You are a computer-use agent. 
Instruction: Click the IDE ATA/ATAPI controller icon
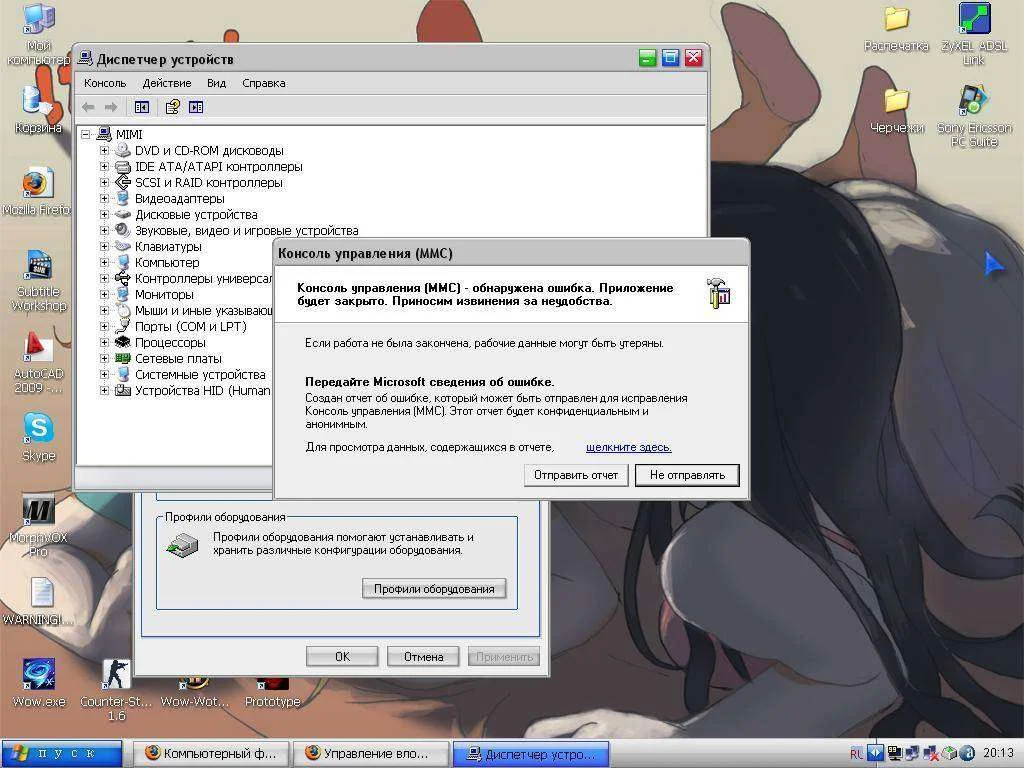[x=123, y=167]
